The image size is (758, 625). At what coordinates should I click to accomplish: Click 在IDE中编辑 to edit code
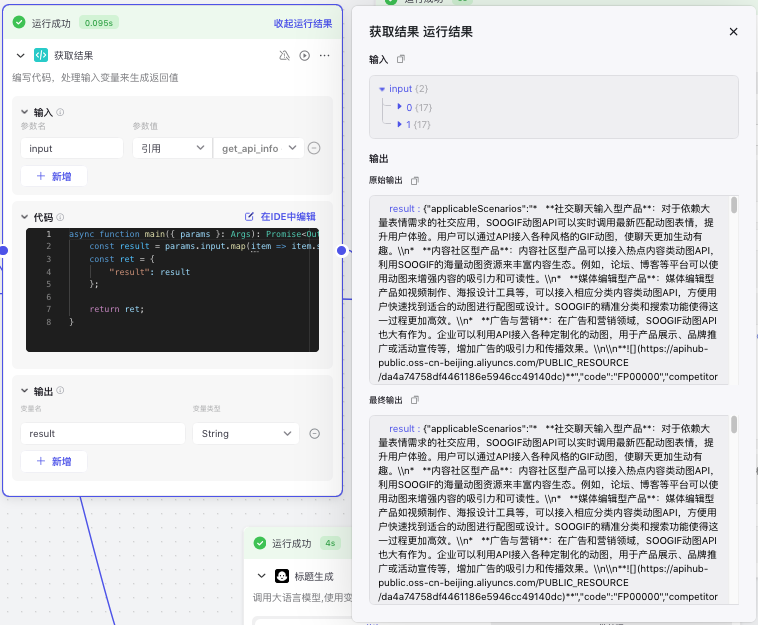coord(281,217)
